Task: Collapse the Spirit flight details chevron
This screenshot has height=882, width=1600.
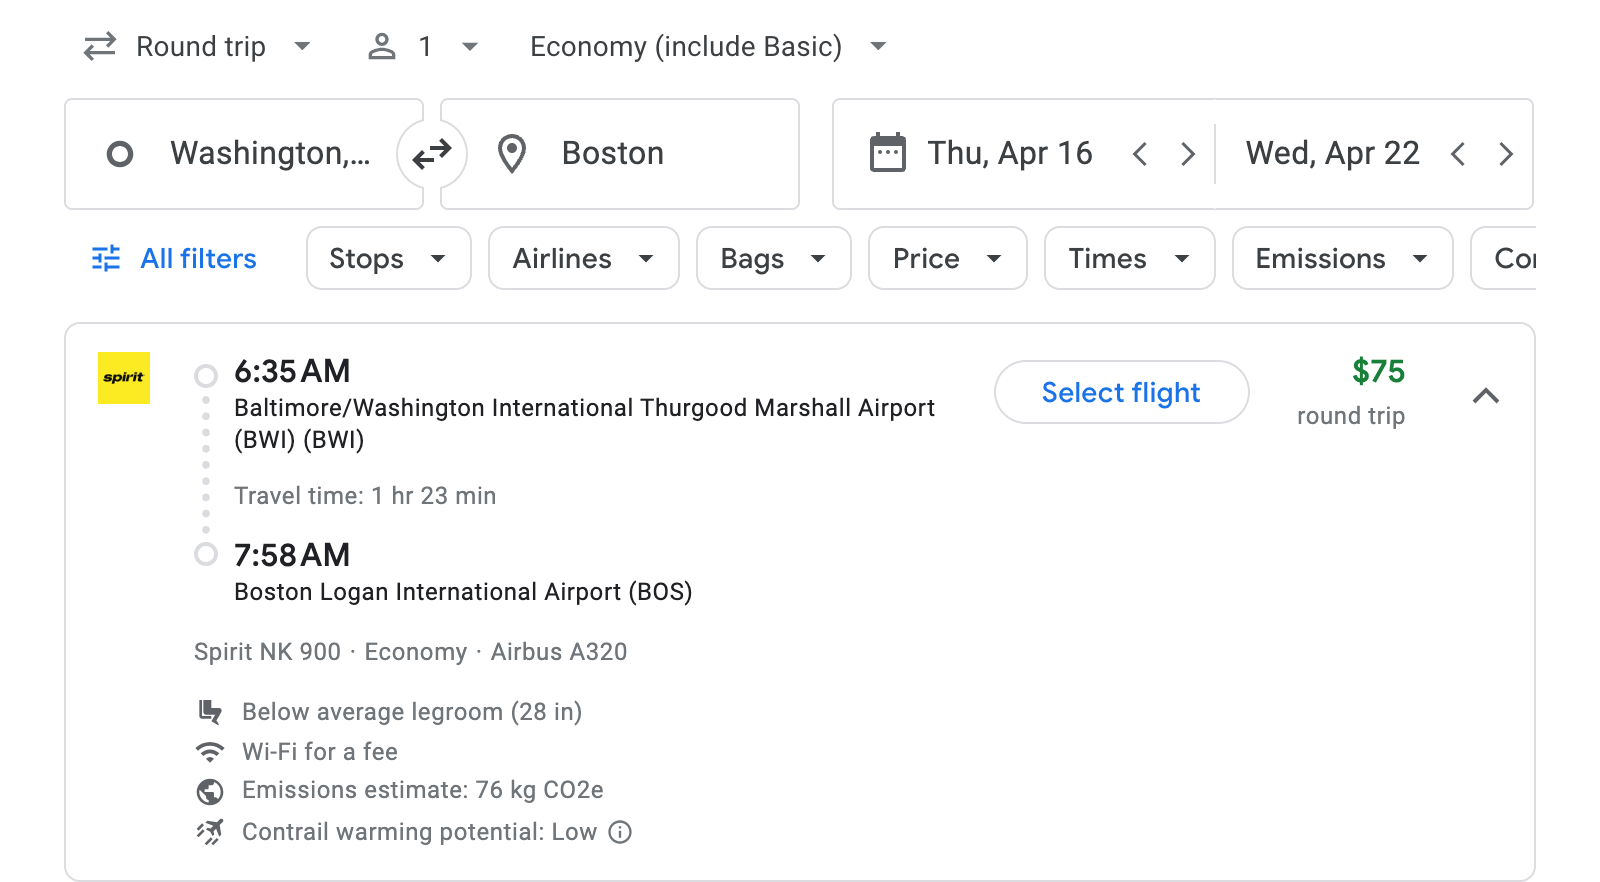Action: [x=1486, y=396]
